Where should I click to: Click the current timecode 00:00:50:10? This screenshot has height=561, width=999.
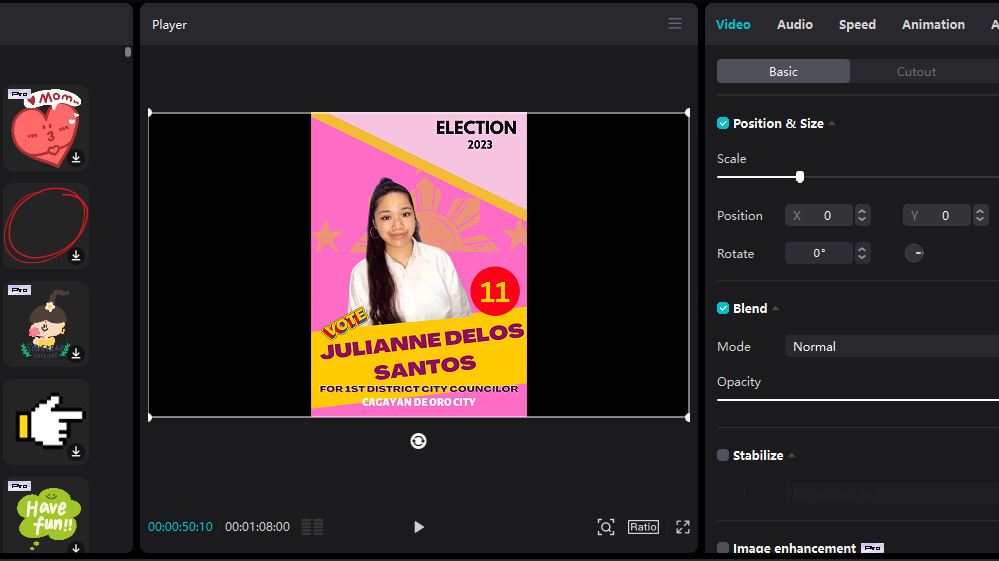[x=180, y=527]
